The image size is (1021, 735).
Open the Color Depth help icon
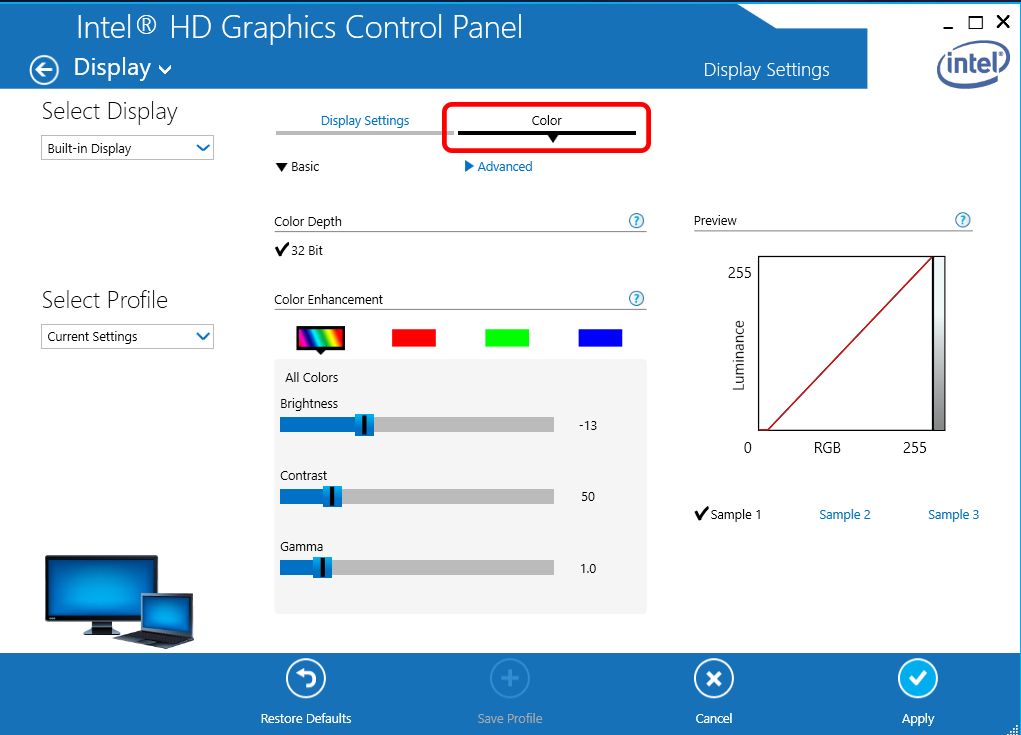click(636, 221)
